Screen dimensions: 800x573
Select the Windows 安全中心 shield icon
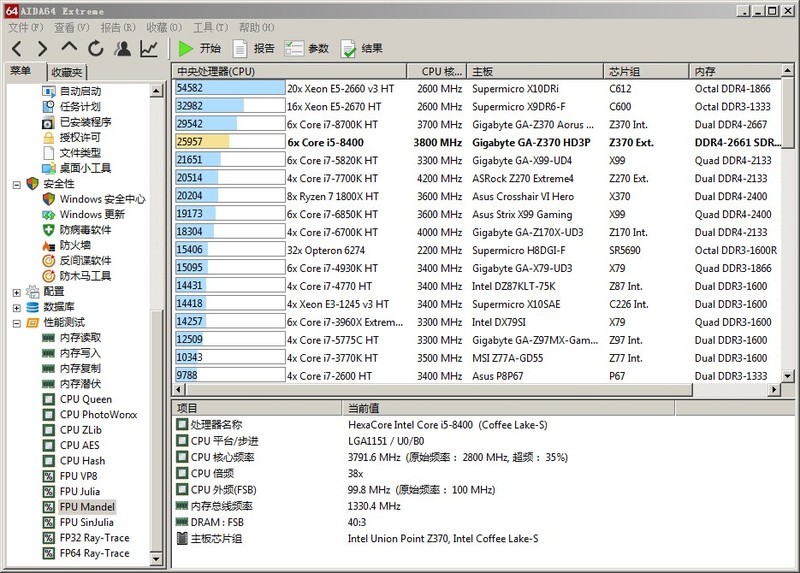[x=48, y=199]
